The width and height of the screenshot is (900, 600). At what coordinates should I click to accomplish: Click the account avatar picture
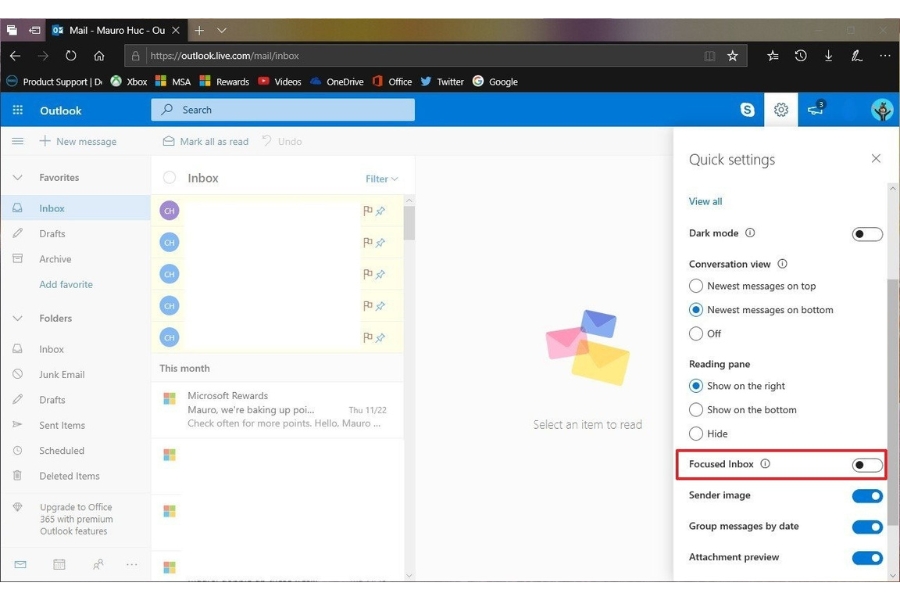click(881, 110)
